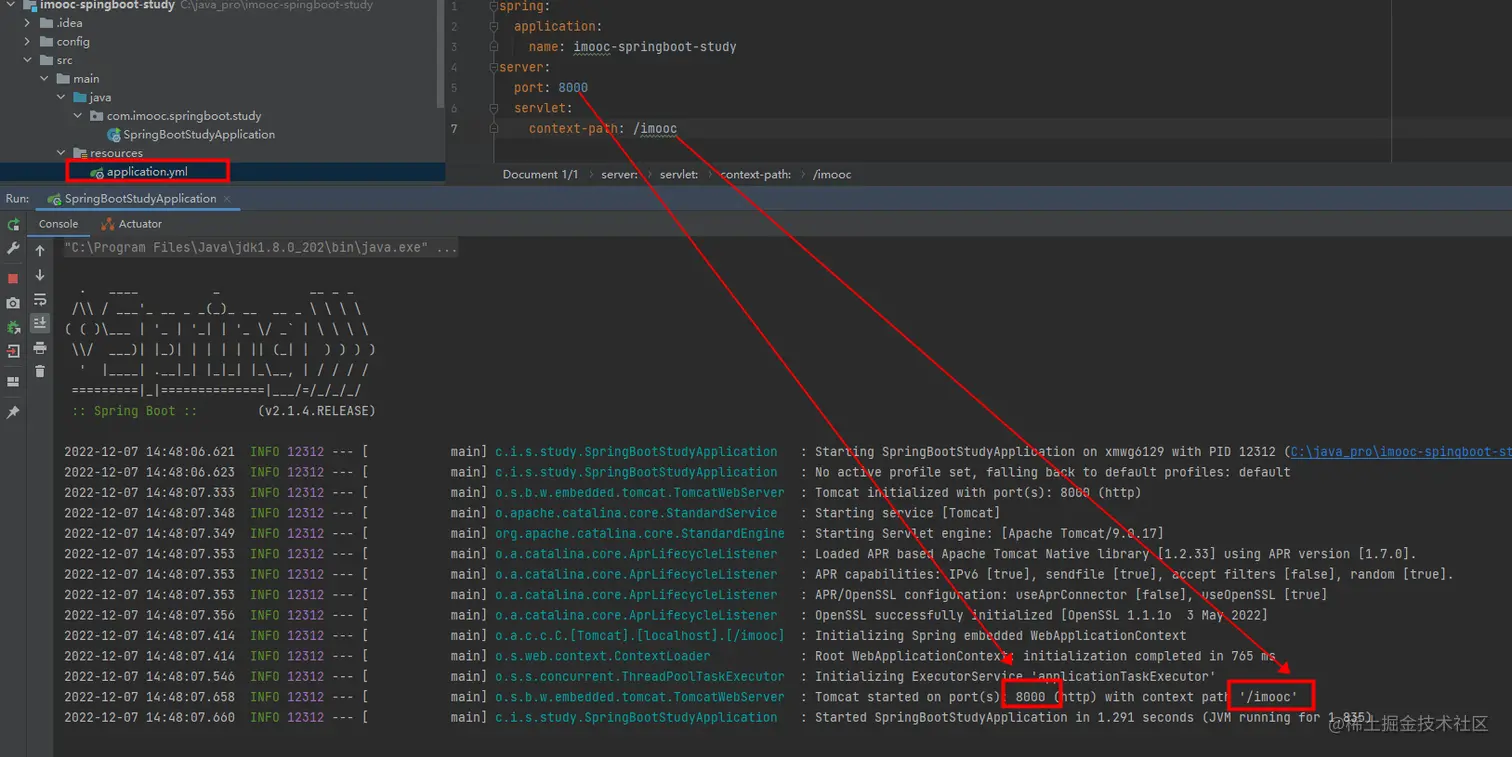Click 'Document 1/1' in the breadcrumb bar

(540, 174)
